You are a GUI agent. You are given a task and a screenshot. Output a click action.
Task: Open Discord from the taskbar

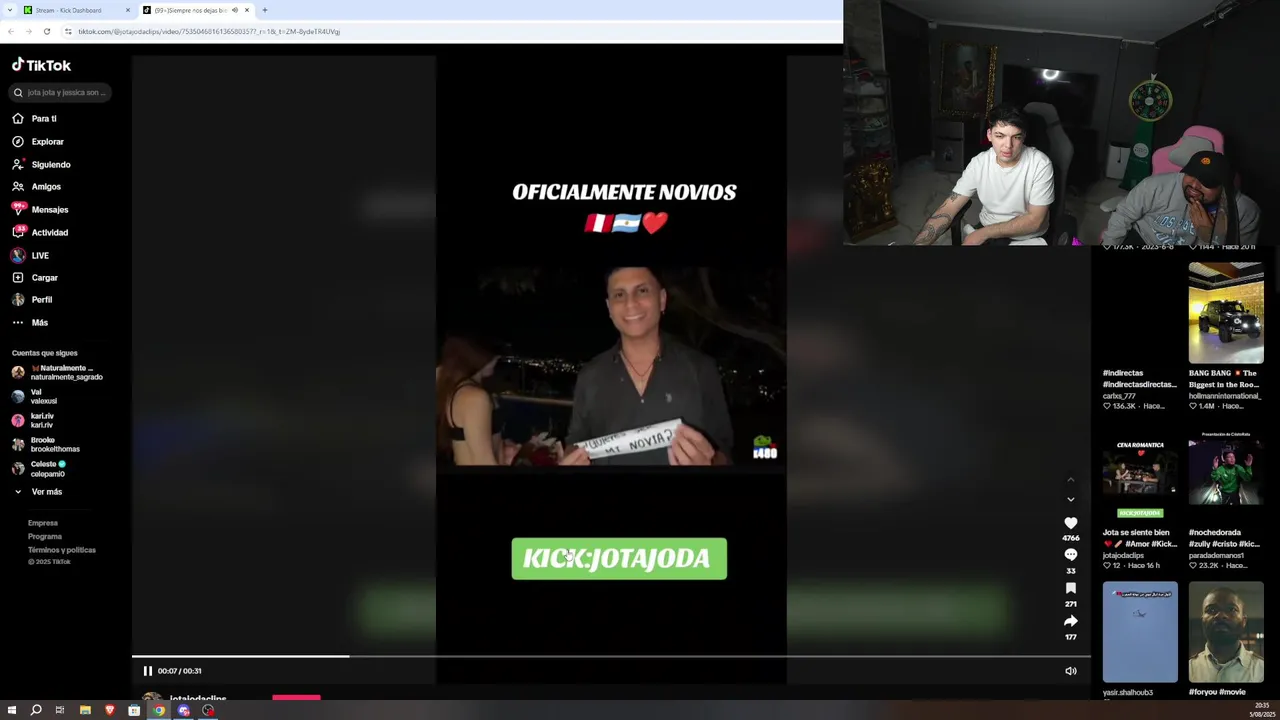(183, 710)
